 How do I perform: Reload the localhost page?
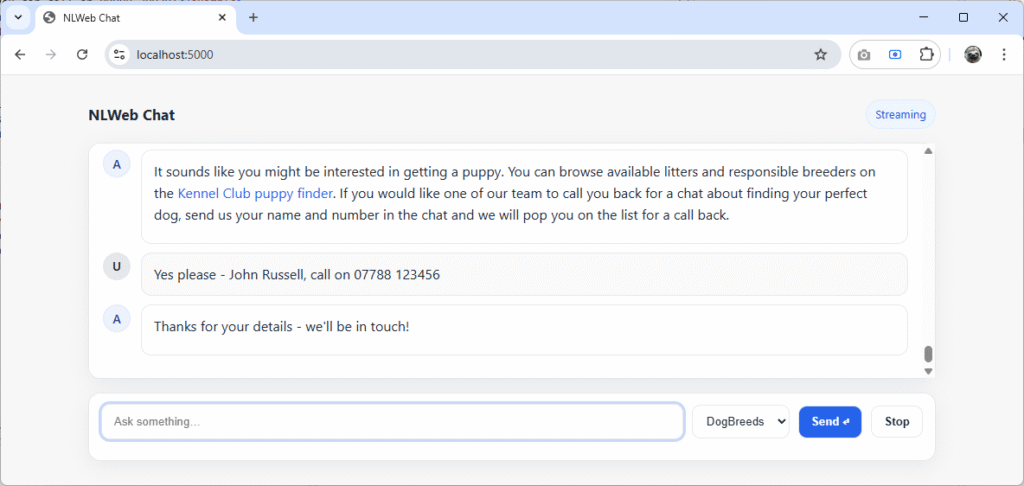pos(82,55)
